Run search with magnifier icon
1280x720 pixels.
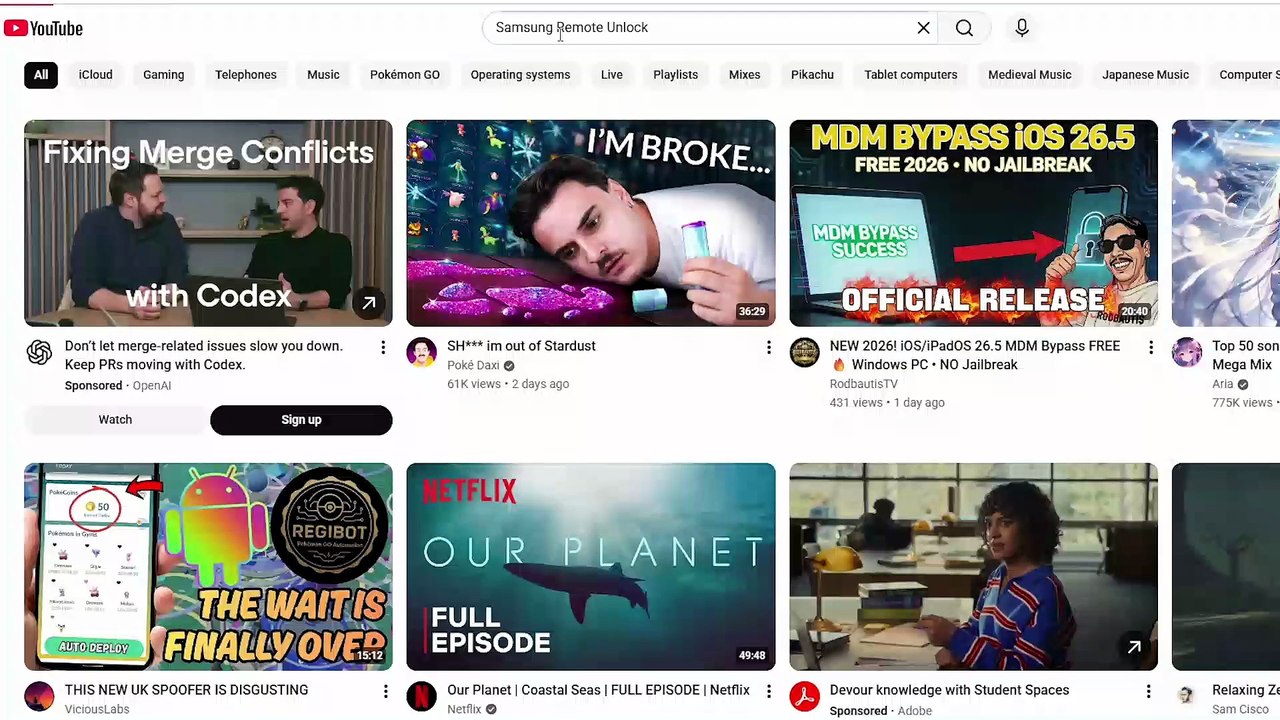point(964,28)
